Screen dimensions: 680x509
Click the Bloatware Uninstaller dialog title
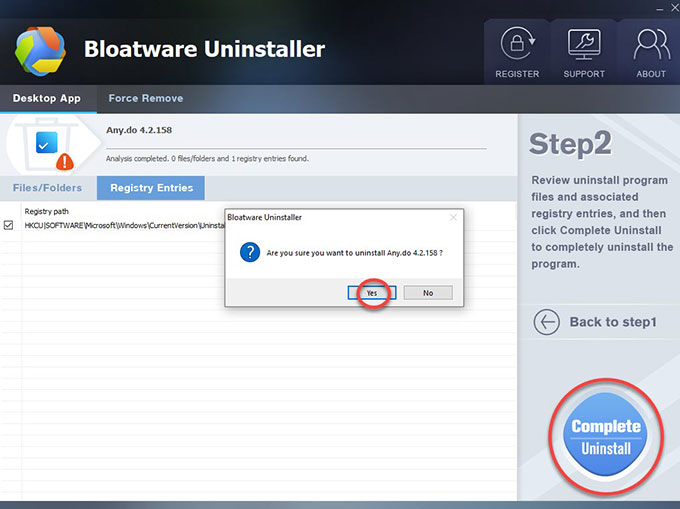pyautogui.click(x=265, y=217)
